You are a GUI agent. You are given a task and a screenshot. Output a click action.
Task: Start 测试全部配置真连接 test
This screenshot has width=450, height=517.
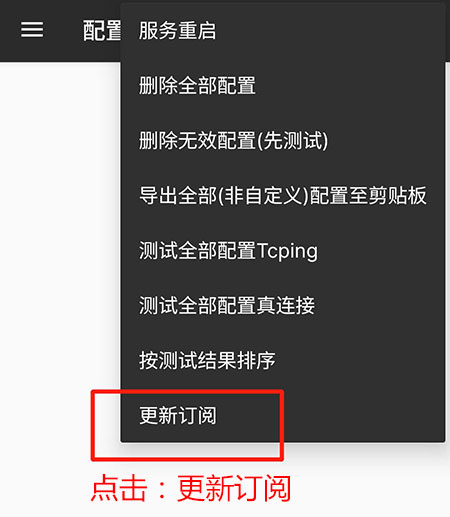coord(283,305)
